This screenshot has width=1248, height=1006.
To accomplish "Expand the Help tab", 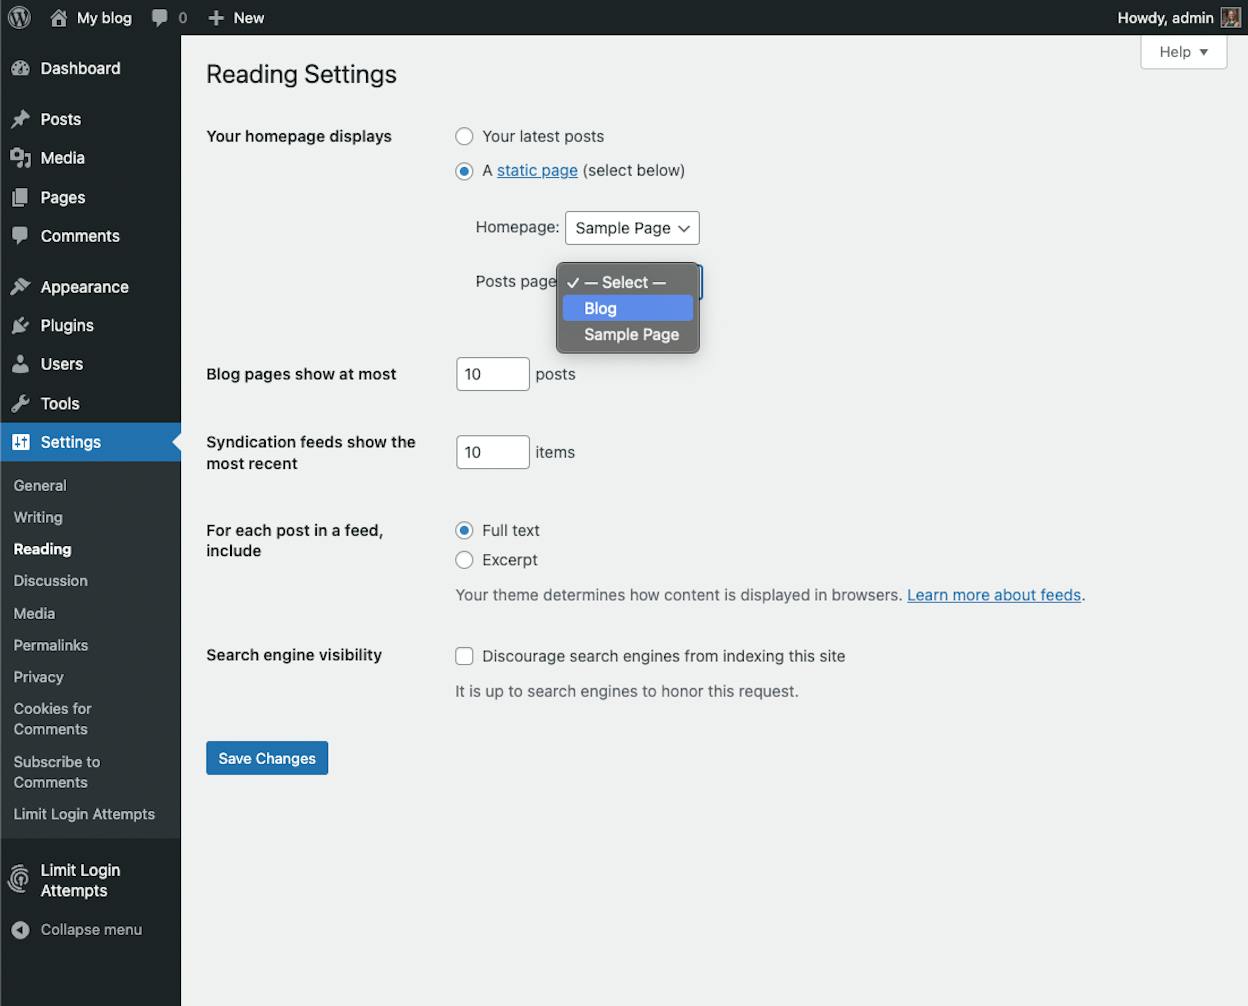I will 1184,52.
